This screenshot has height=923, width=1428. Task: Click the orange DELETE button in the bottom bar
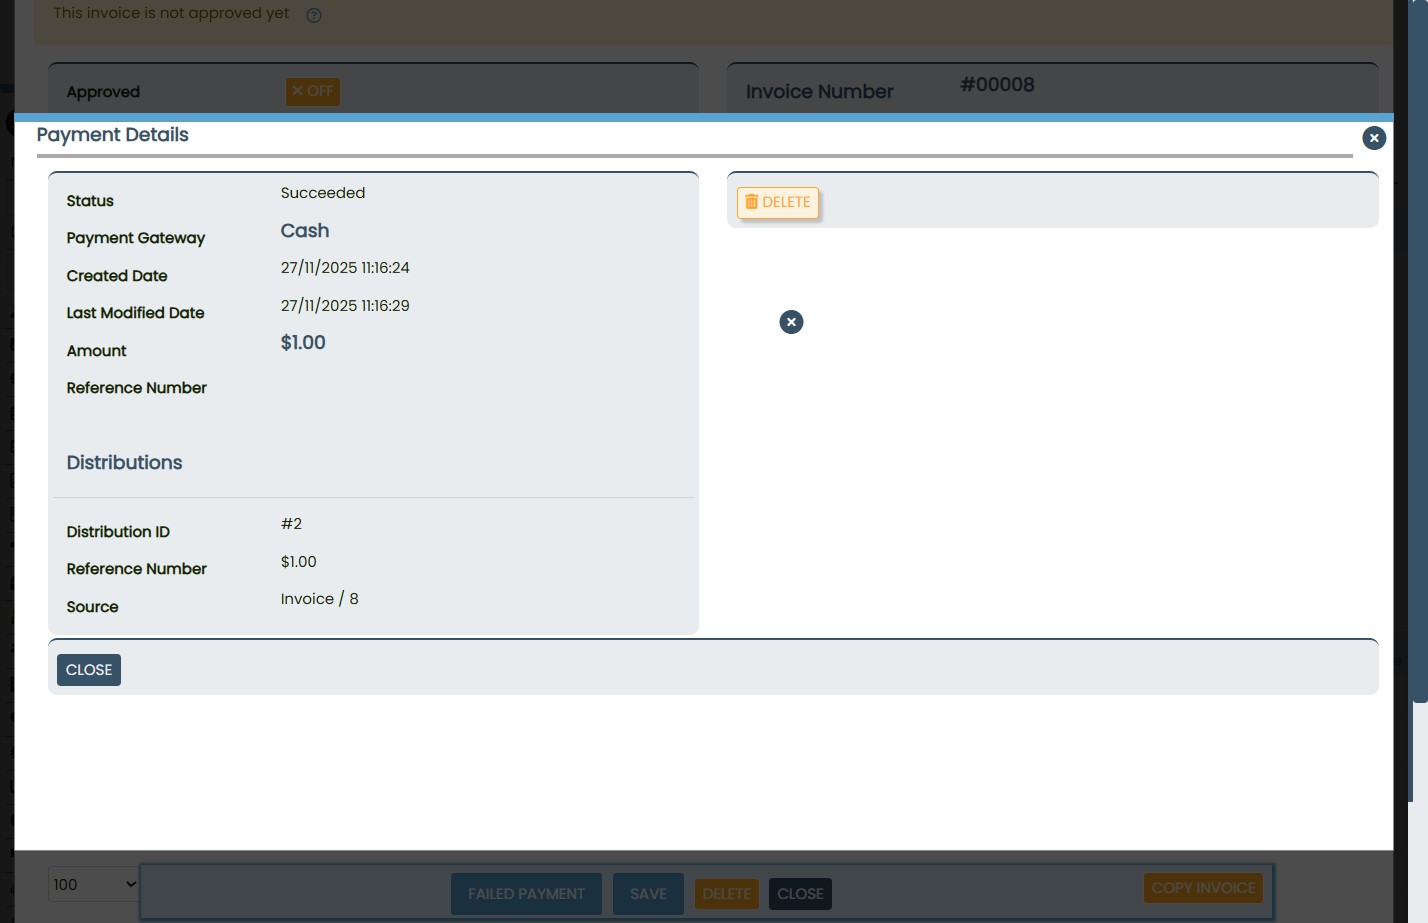pyautogui.click(x=726, y=894)
